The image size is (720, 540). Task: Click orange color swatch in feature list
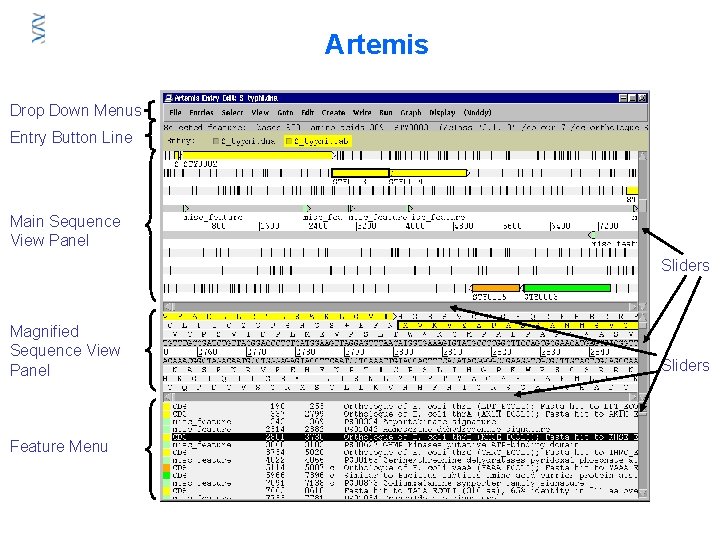pyautogui.click(x=167, y=468)
